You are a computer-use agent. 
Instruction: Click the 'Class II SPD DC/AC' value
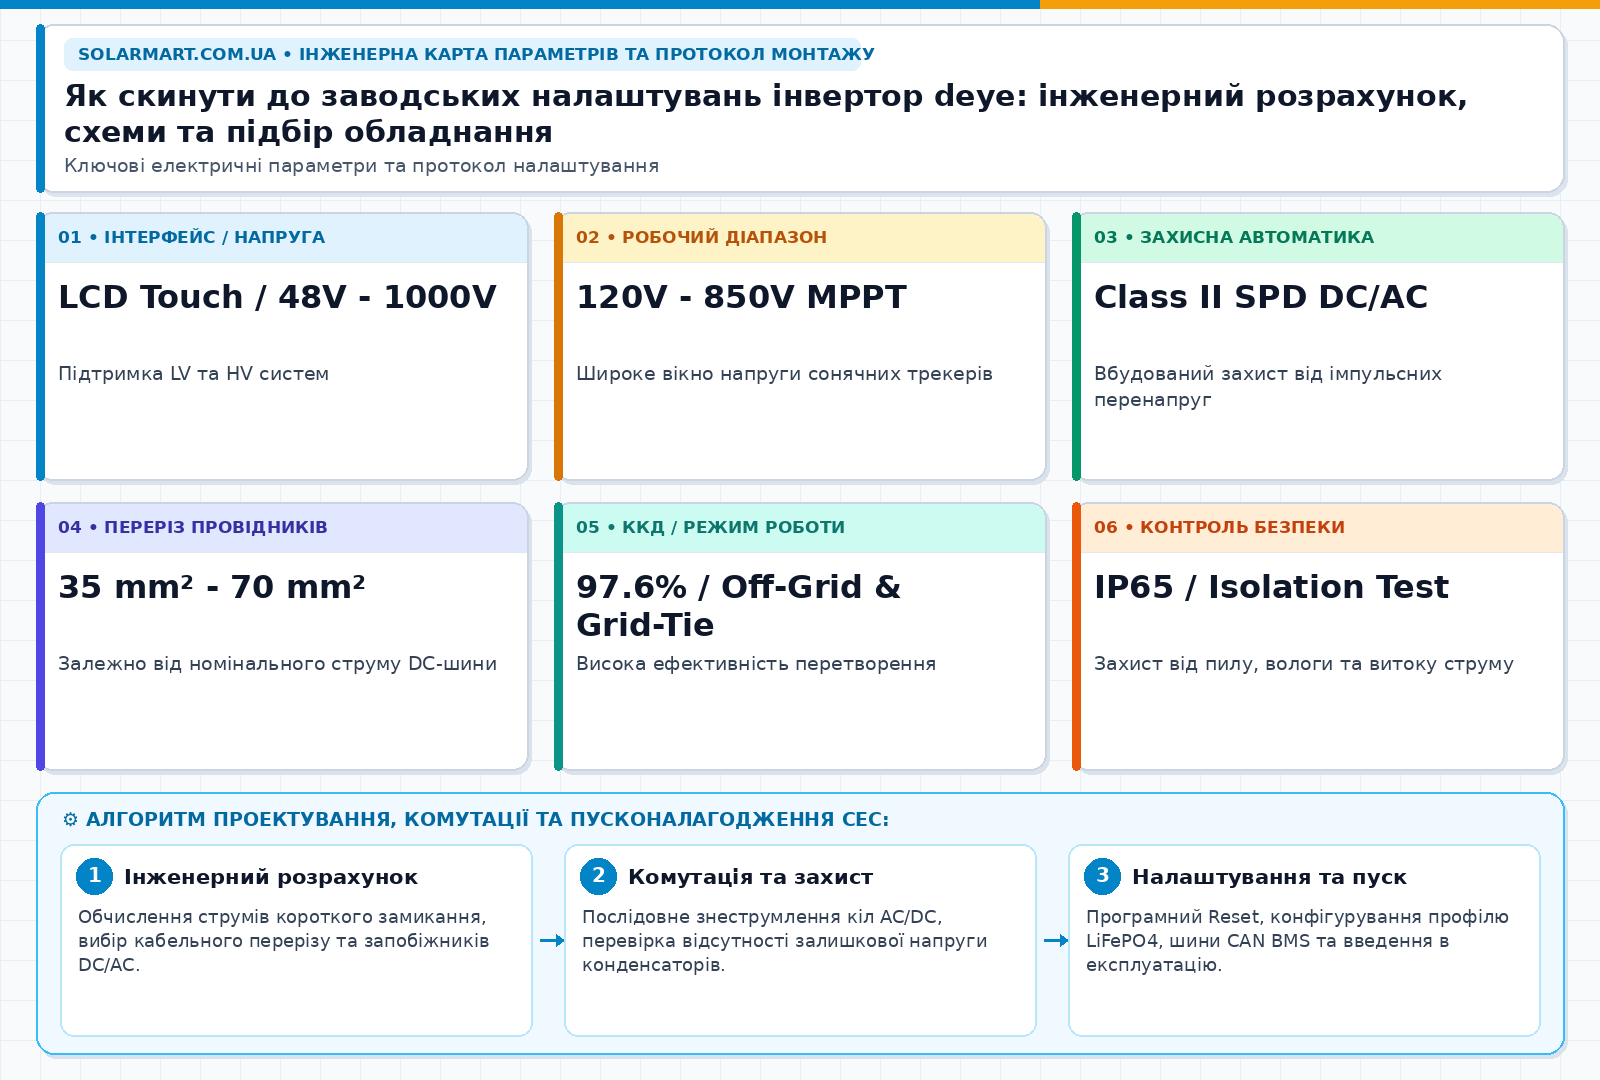[1261, 297]
